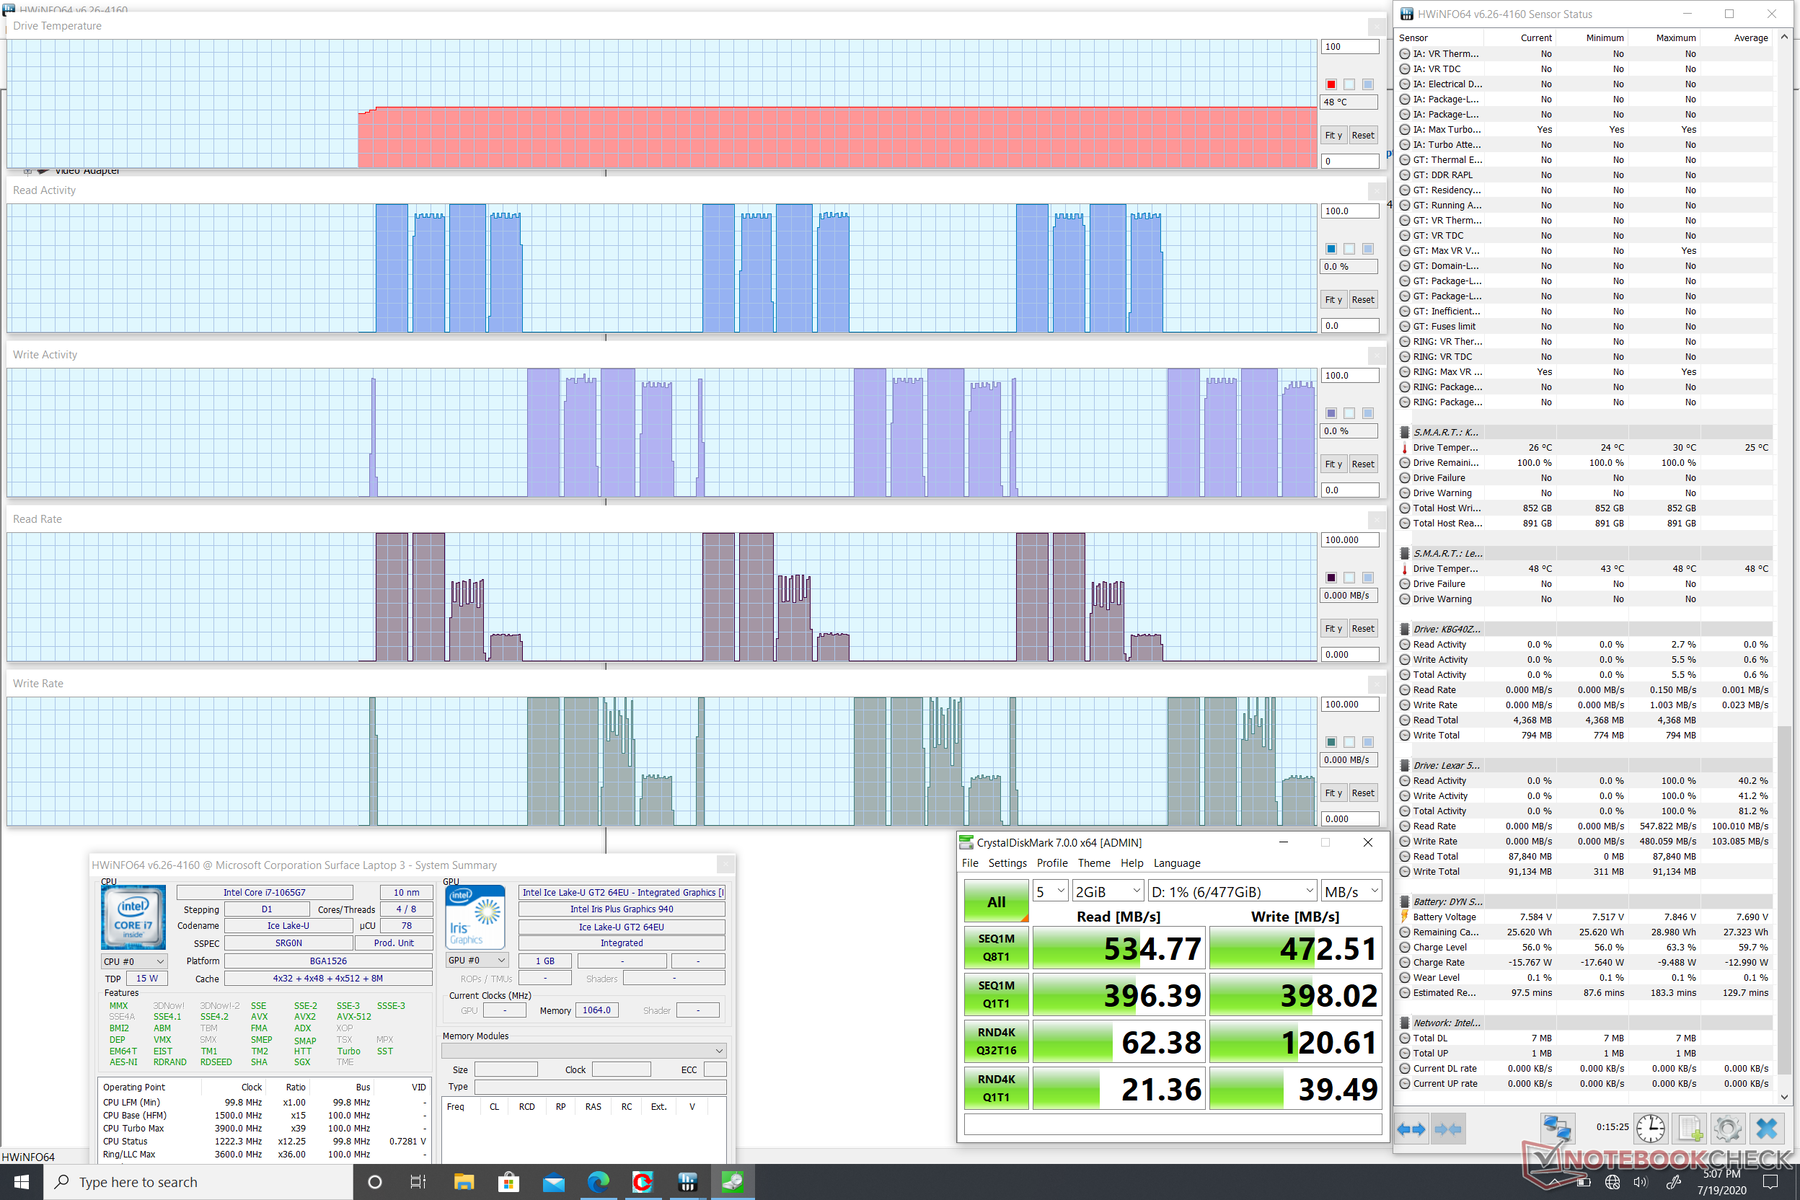
Task: Open test count dropdown showing 5
Action: [1050, 891]
